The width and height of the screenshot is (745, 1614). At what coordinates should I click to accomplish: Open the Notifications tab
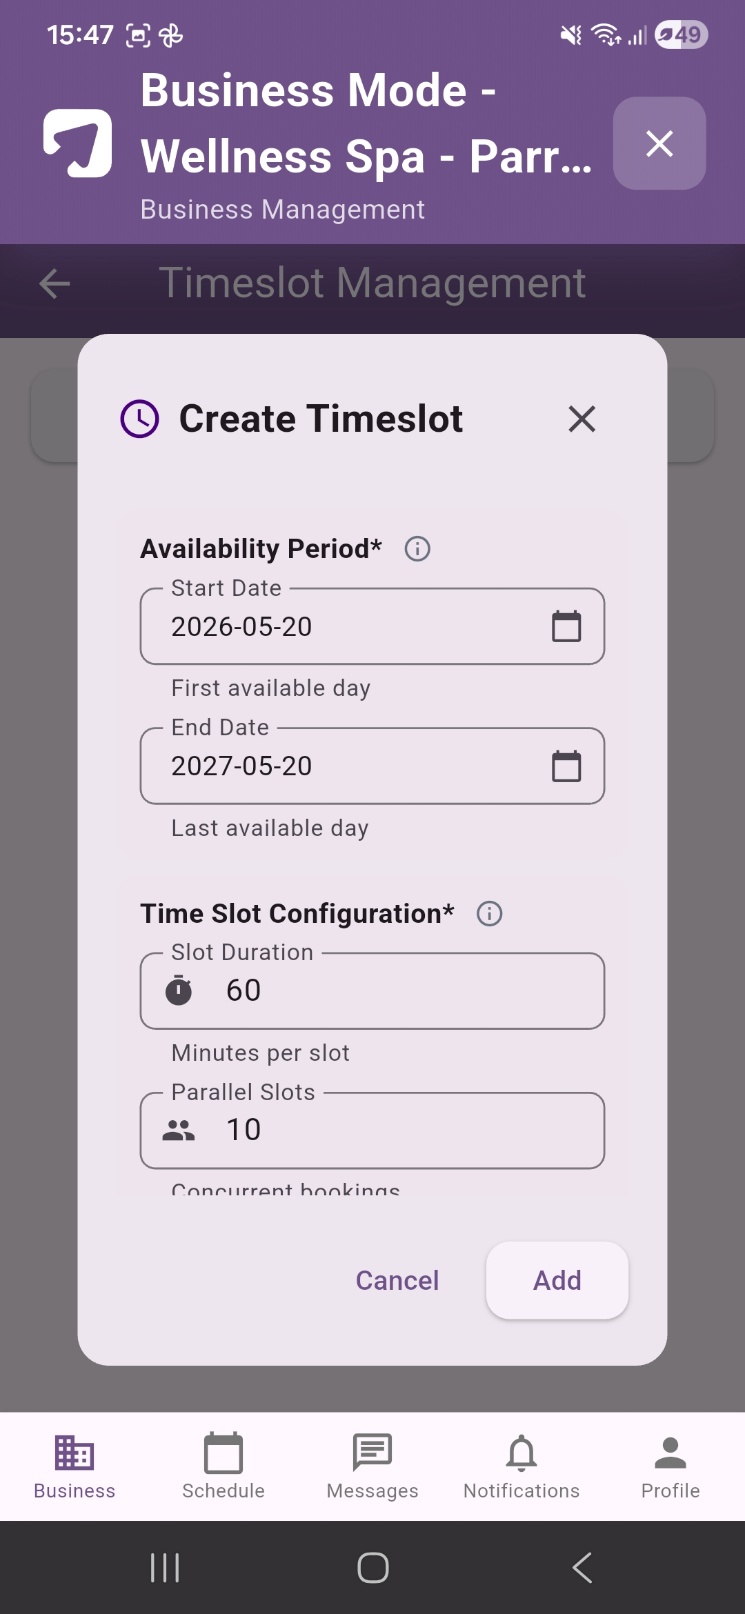click(521, 1466)
